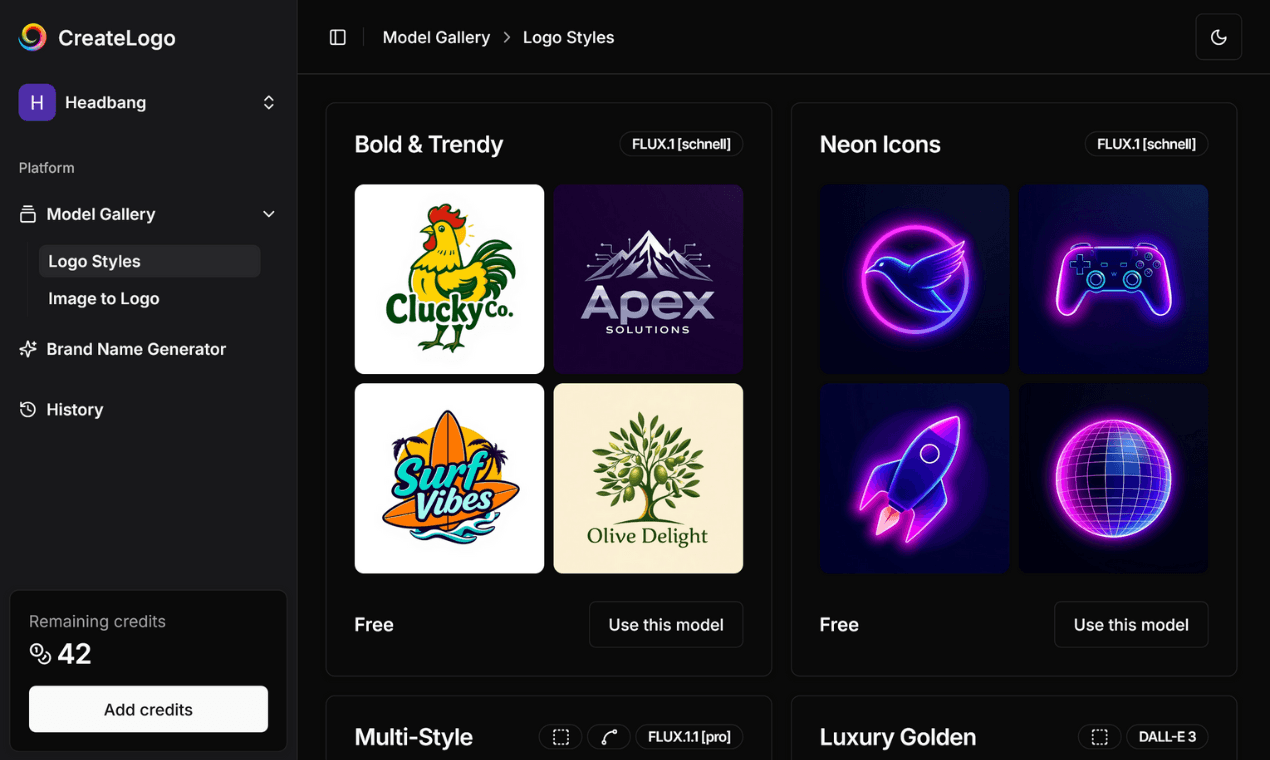Click the History clock icon
The width and height of the screenshot is (1270, 760).
(x=28, y=409)
